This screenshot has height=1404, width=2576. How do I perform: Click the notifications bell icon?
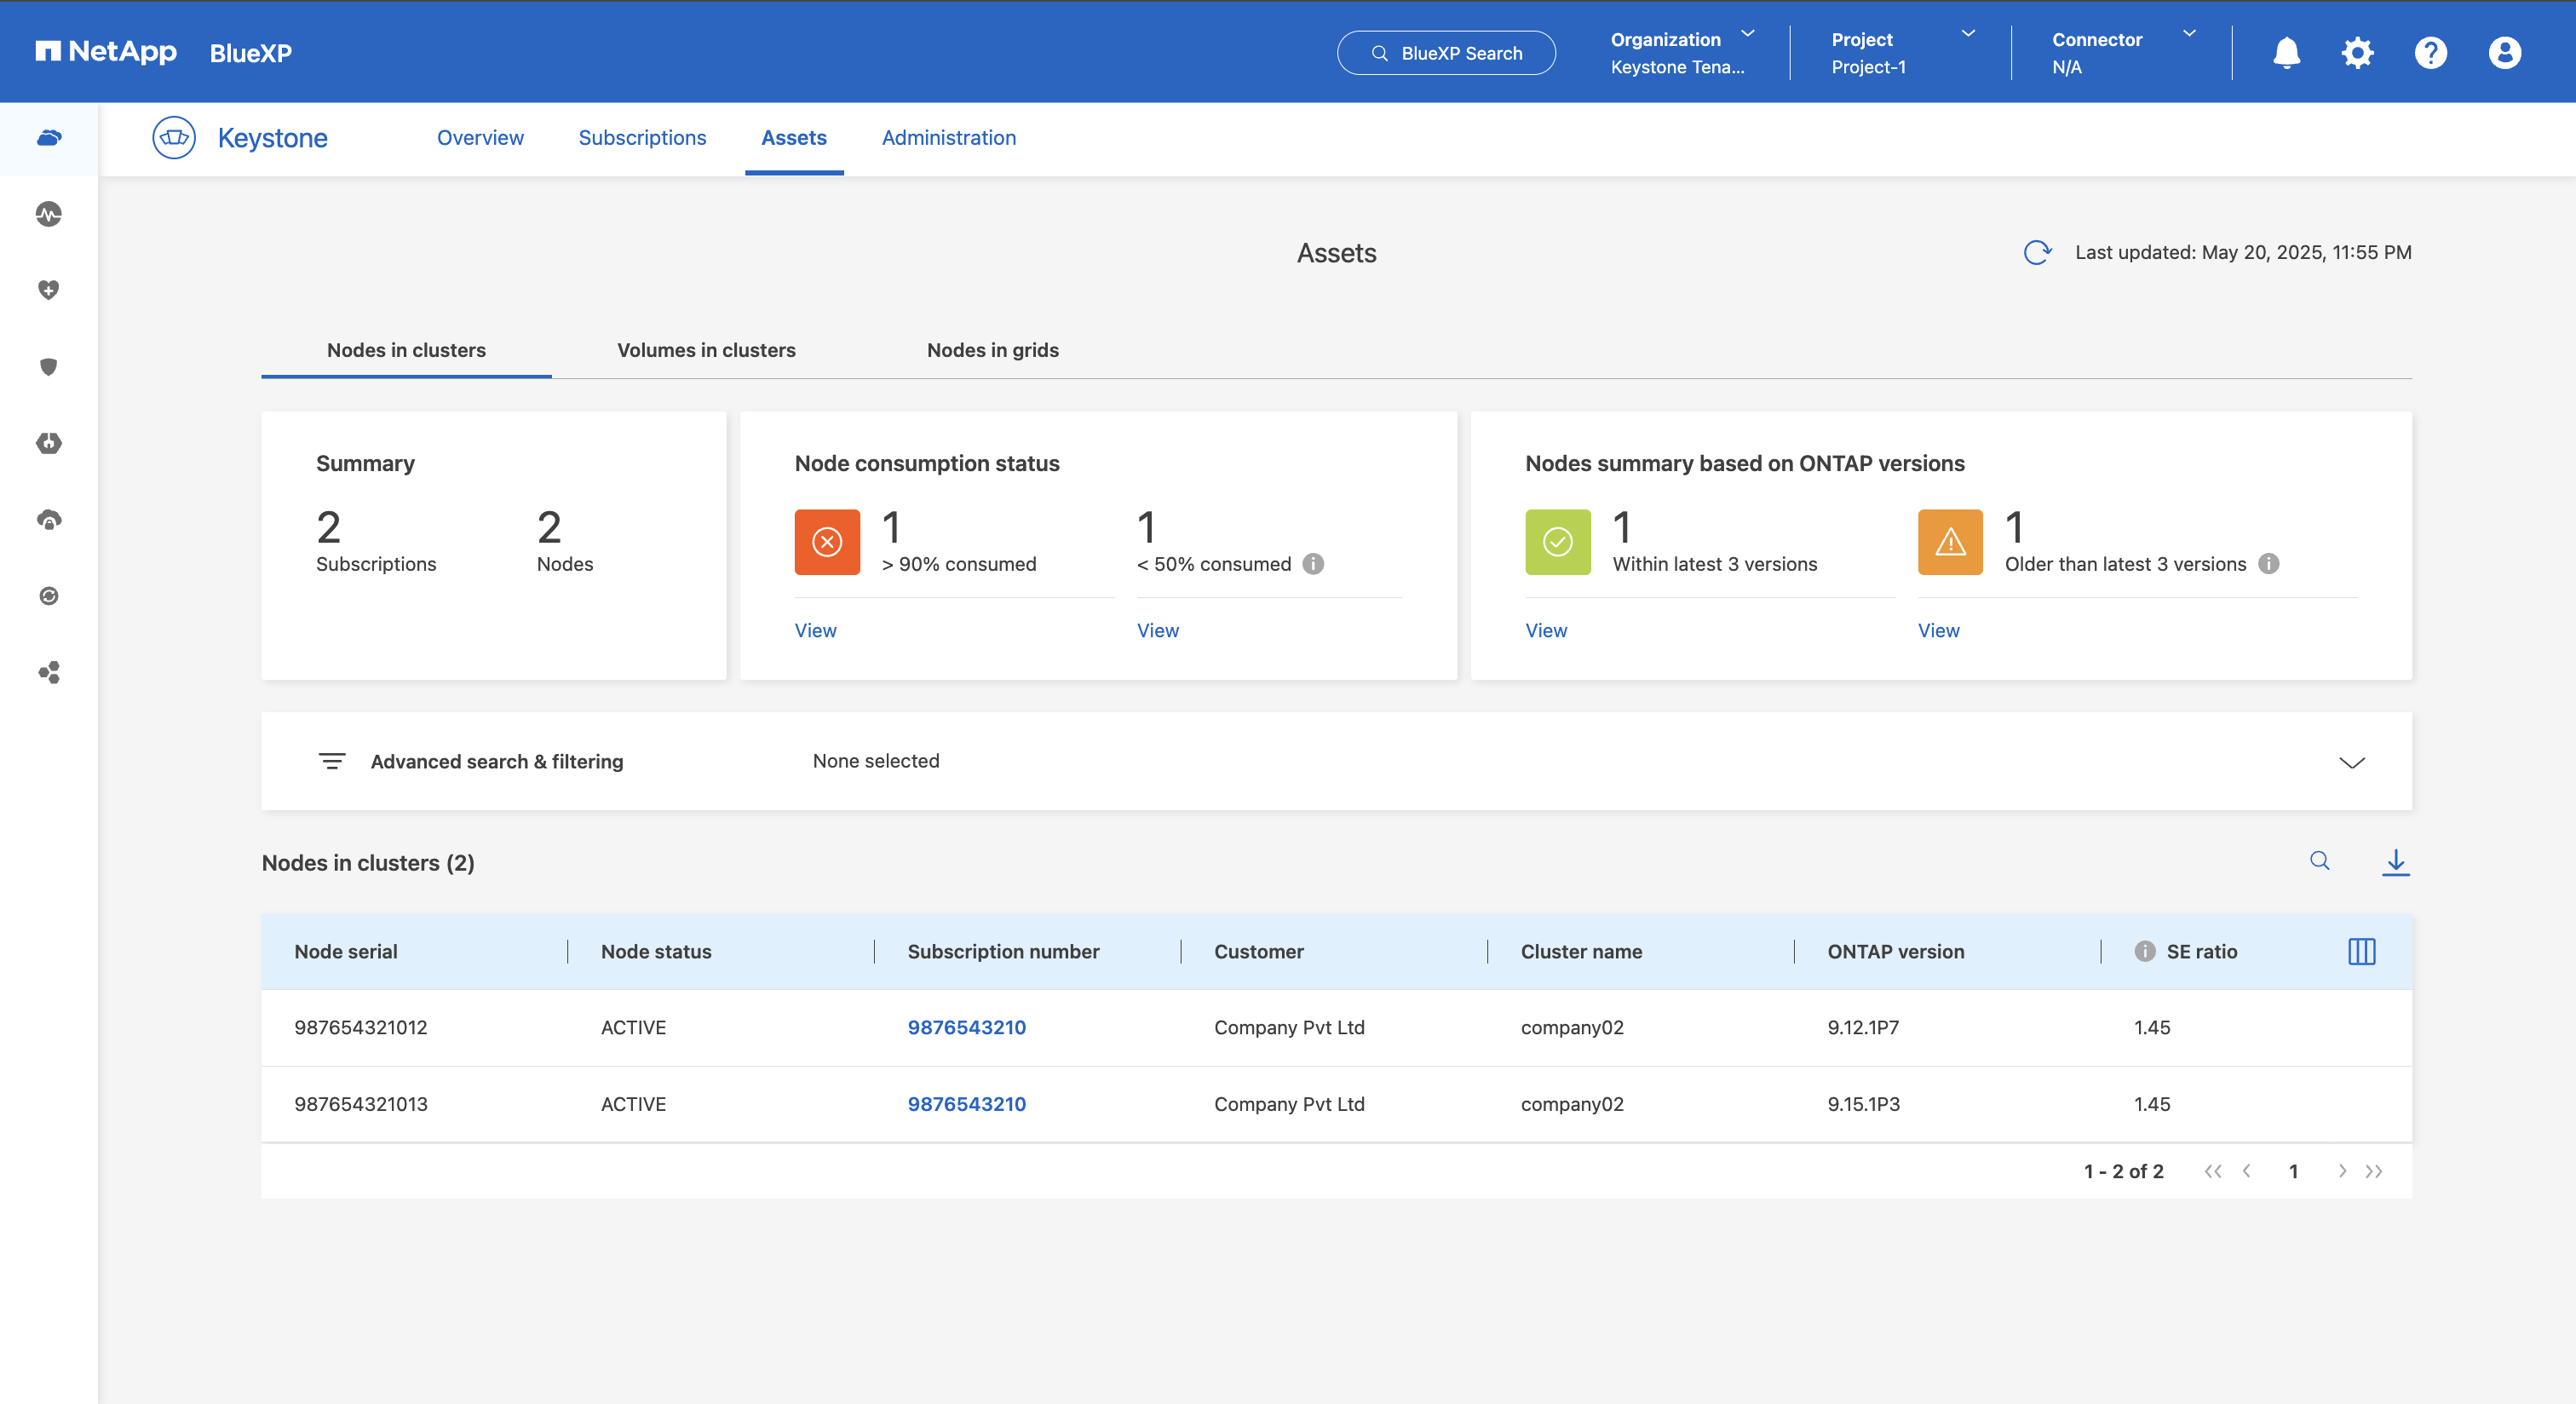point(2286,52)
